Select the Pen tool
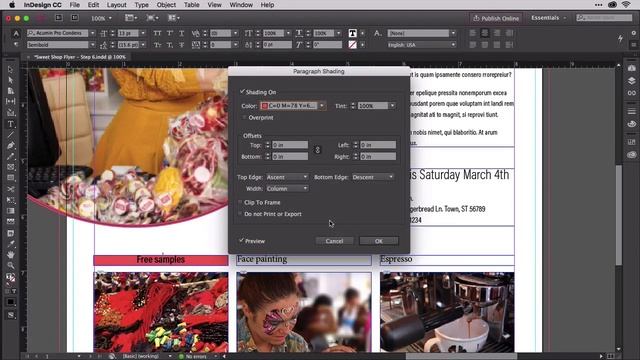This screenshot has width=640, height=360. 11,145
